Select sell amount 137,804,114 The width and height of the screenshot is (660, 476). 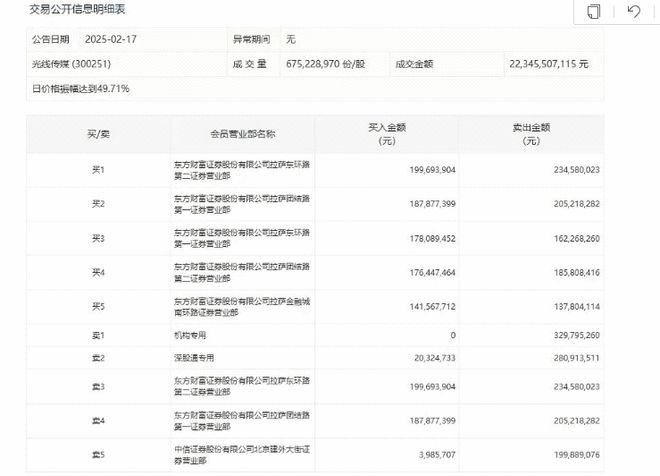click(577, 307)
